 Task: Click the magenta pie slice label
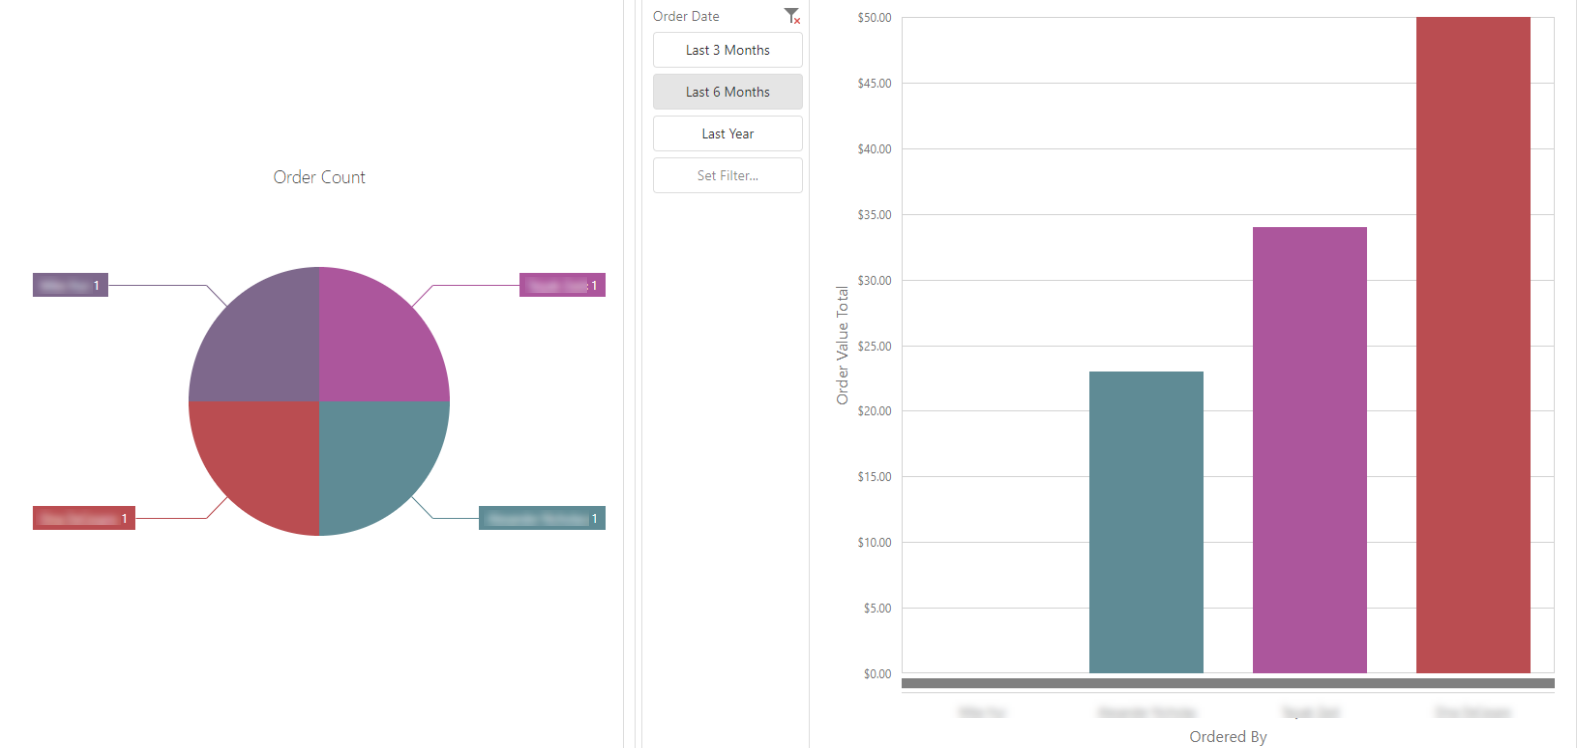(562, 286)
